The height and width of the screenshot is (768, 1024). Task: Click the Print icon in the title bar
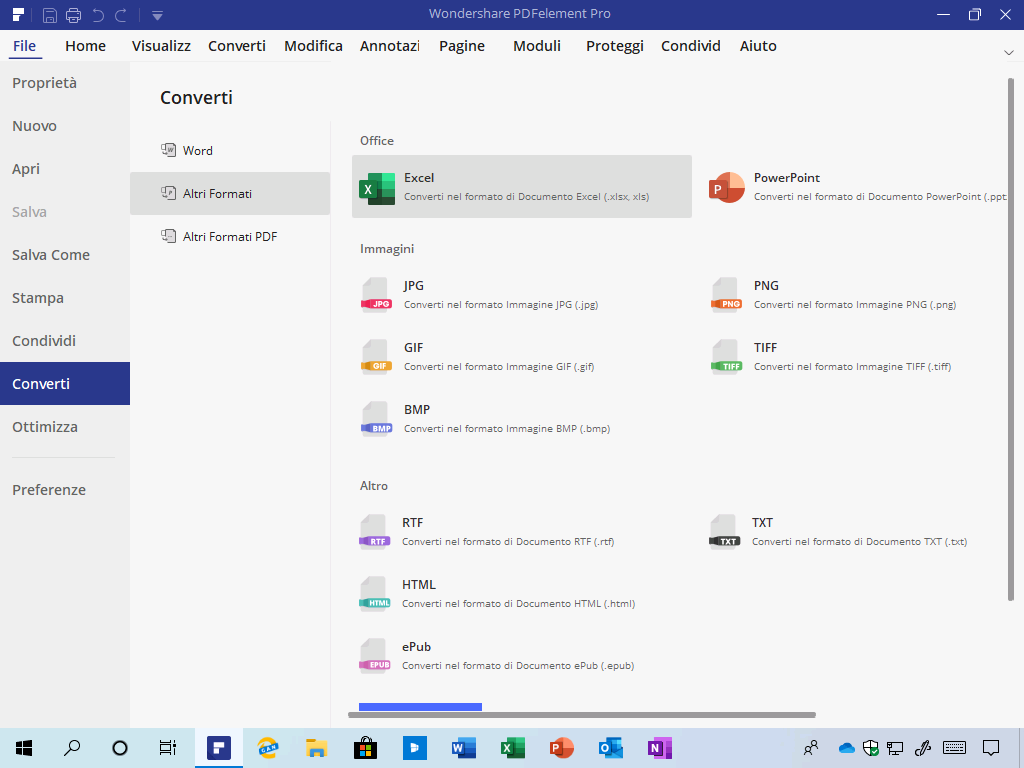click(x=73, y=14)
